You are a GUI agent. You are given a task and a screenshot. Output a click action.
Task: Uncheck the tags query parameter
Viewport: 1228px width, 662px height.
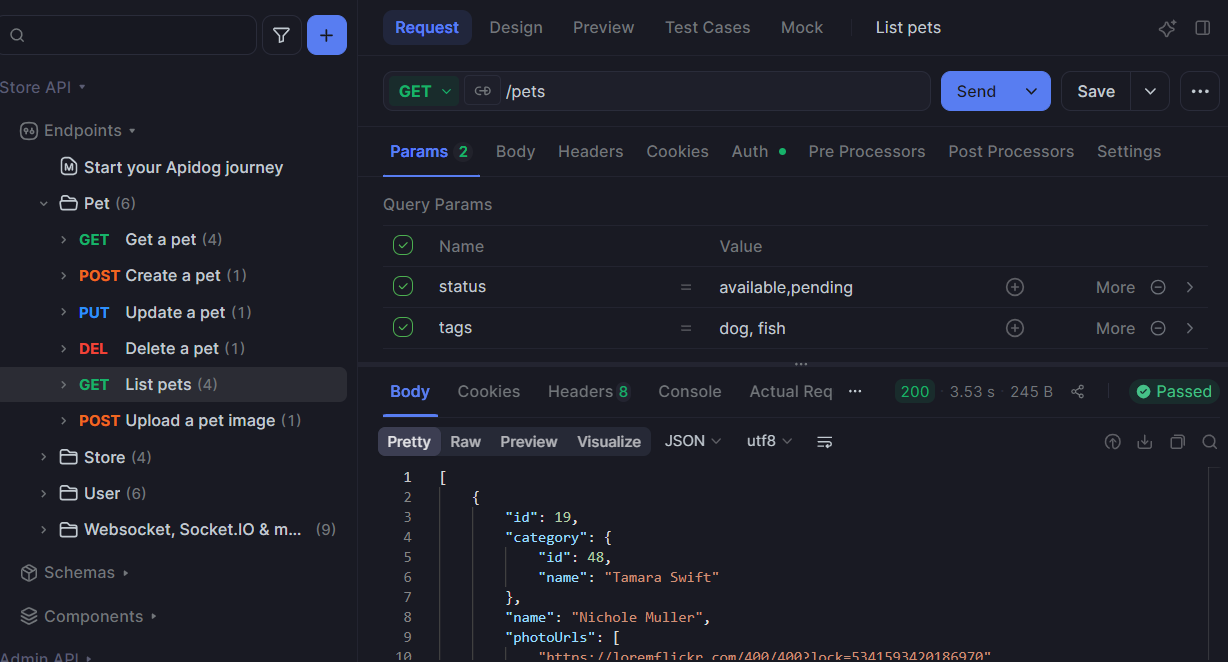pyautogui.click(x=403, y=327)
